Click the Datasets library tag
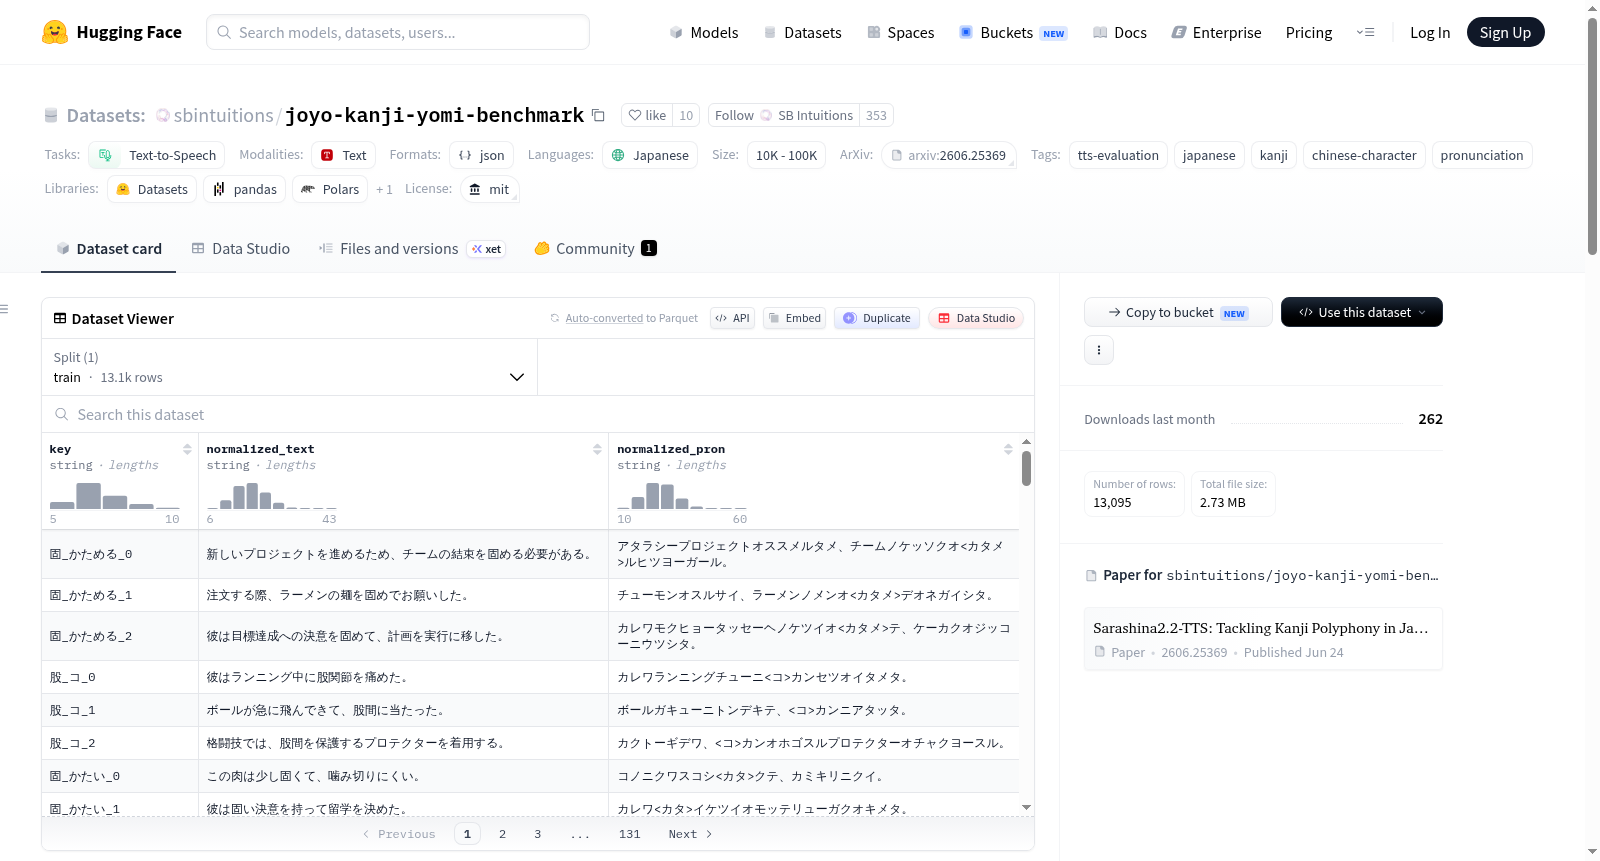This screenshot has width=1600, height=861. point(152,189)
